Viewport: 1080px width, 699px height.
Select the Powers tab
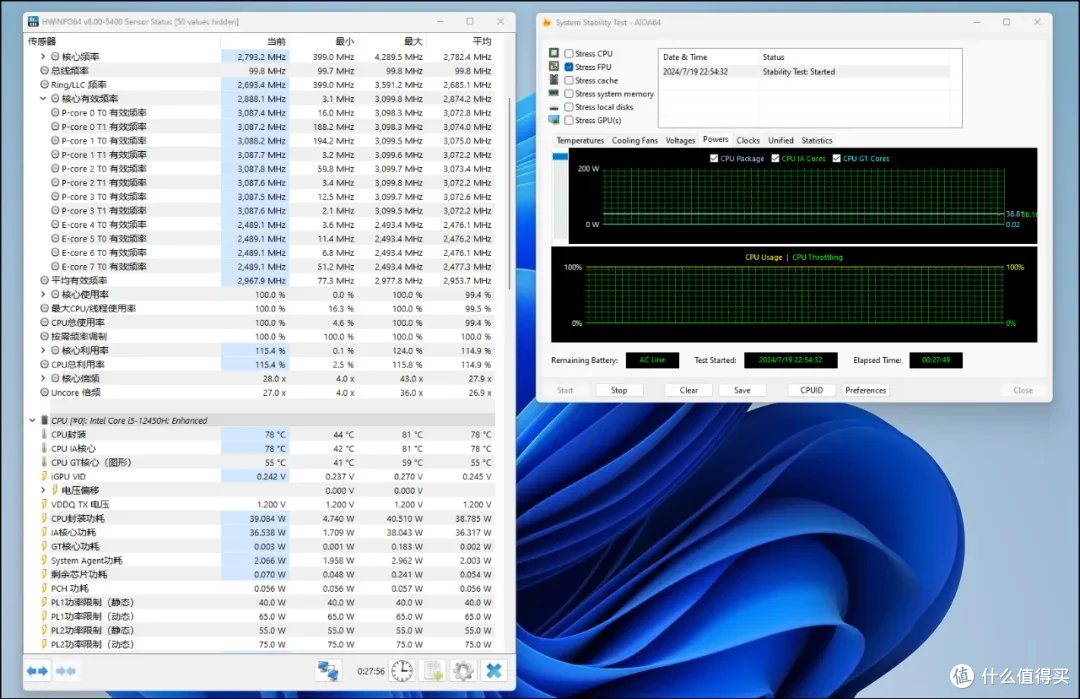click(716, 139)
